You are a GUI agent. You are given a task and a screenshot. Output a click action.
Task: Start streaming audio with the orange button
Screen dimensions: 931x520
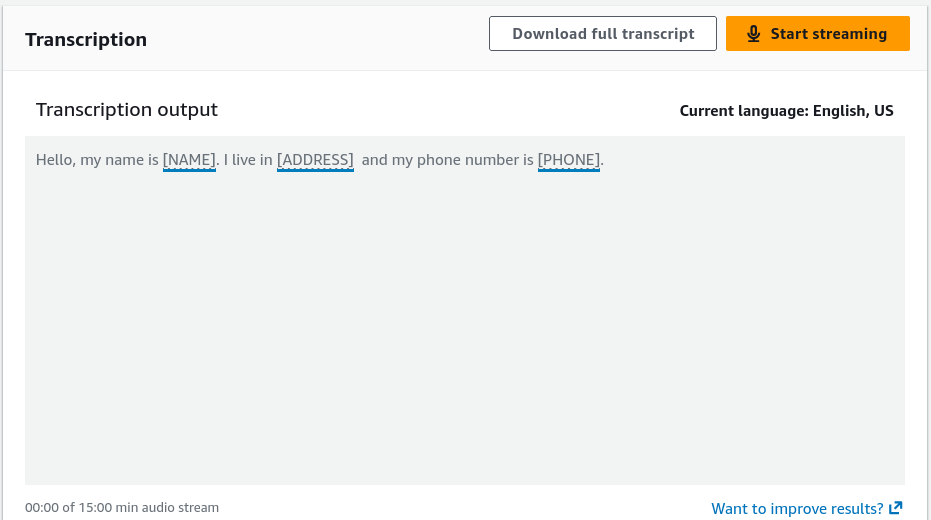(x=818, y=34)
